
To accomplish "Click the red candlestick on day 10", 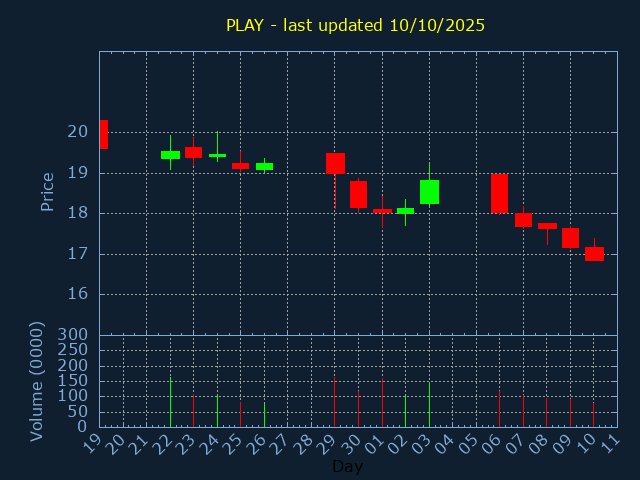I will click(594, 254).
